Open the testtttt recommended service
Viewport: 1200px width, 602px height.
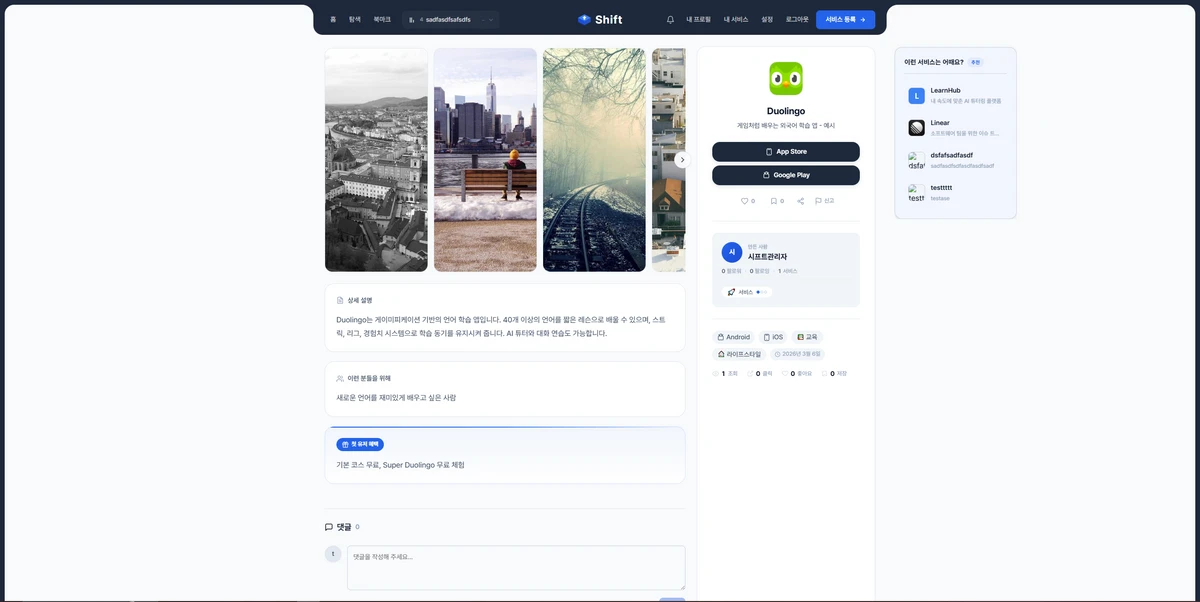tap(955, 193)
